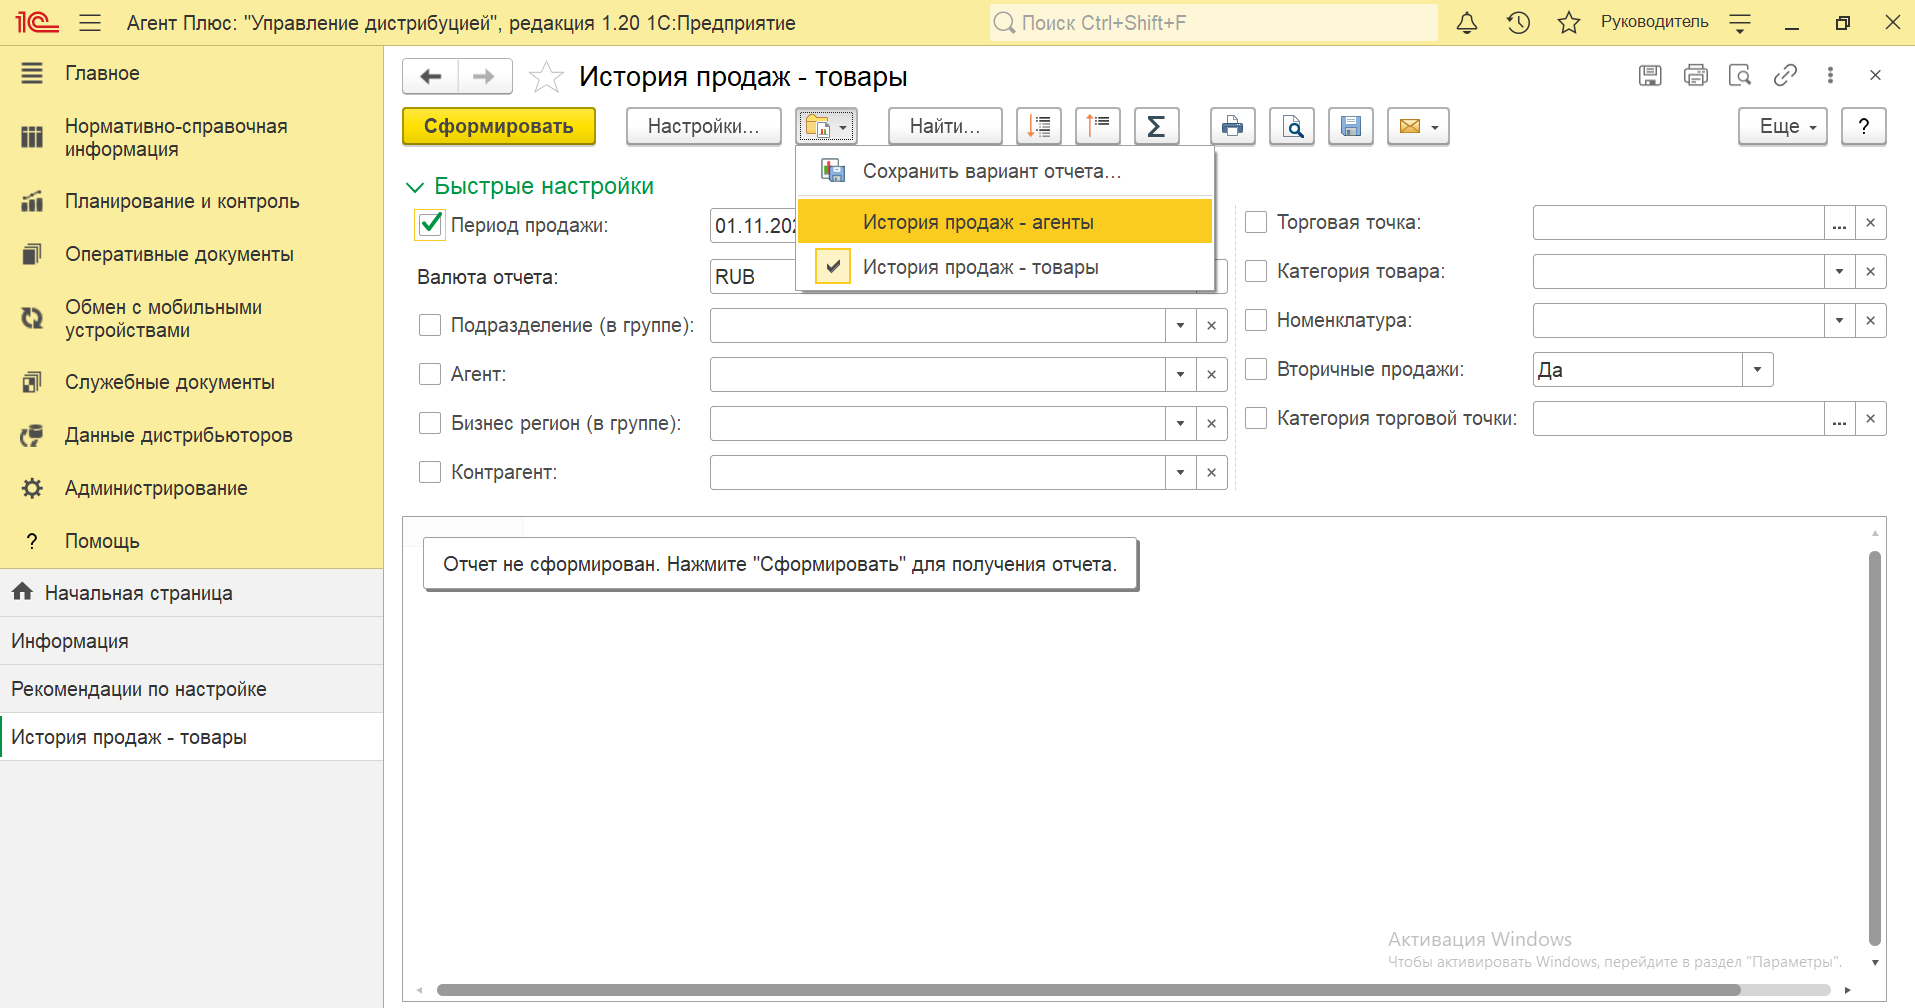This screenshot has width=1915, height=1008.
Task: Select История продаж - агенты variant
Action: [1005, 222]
